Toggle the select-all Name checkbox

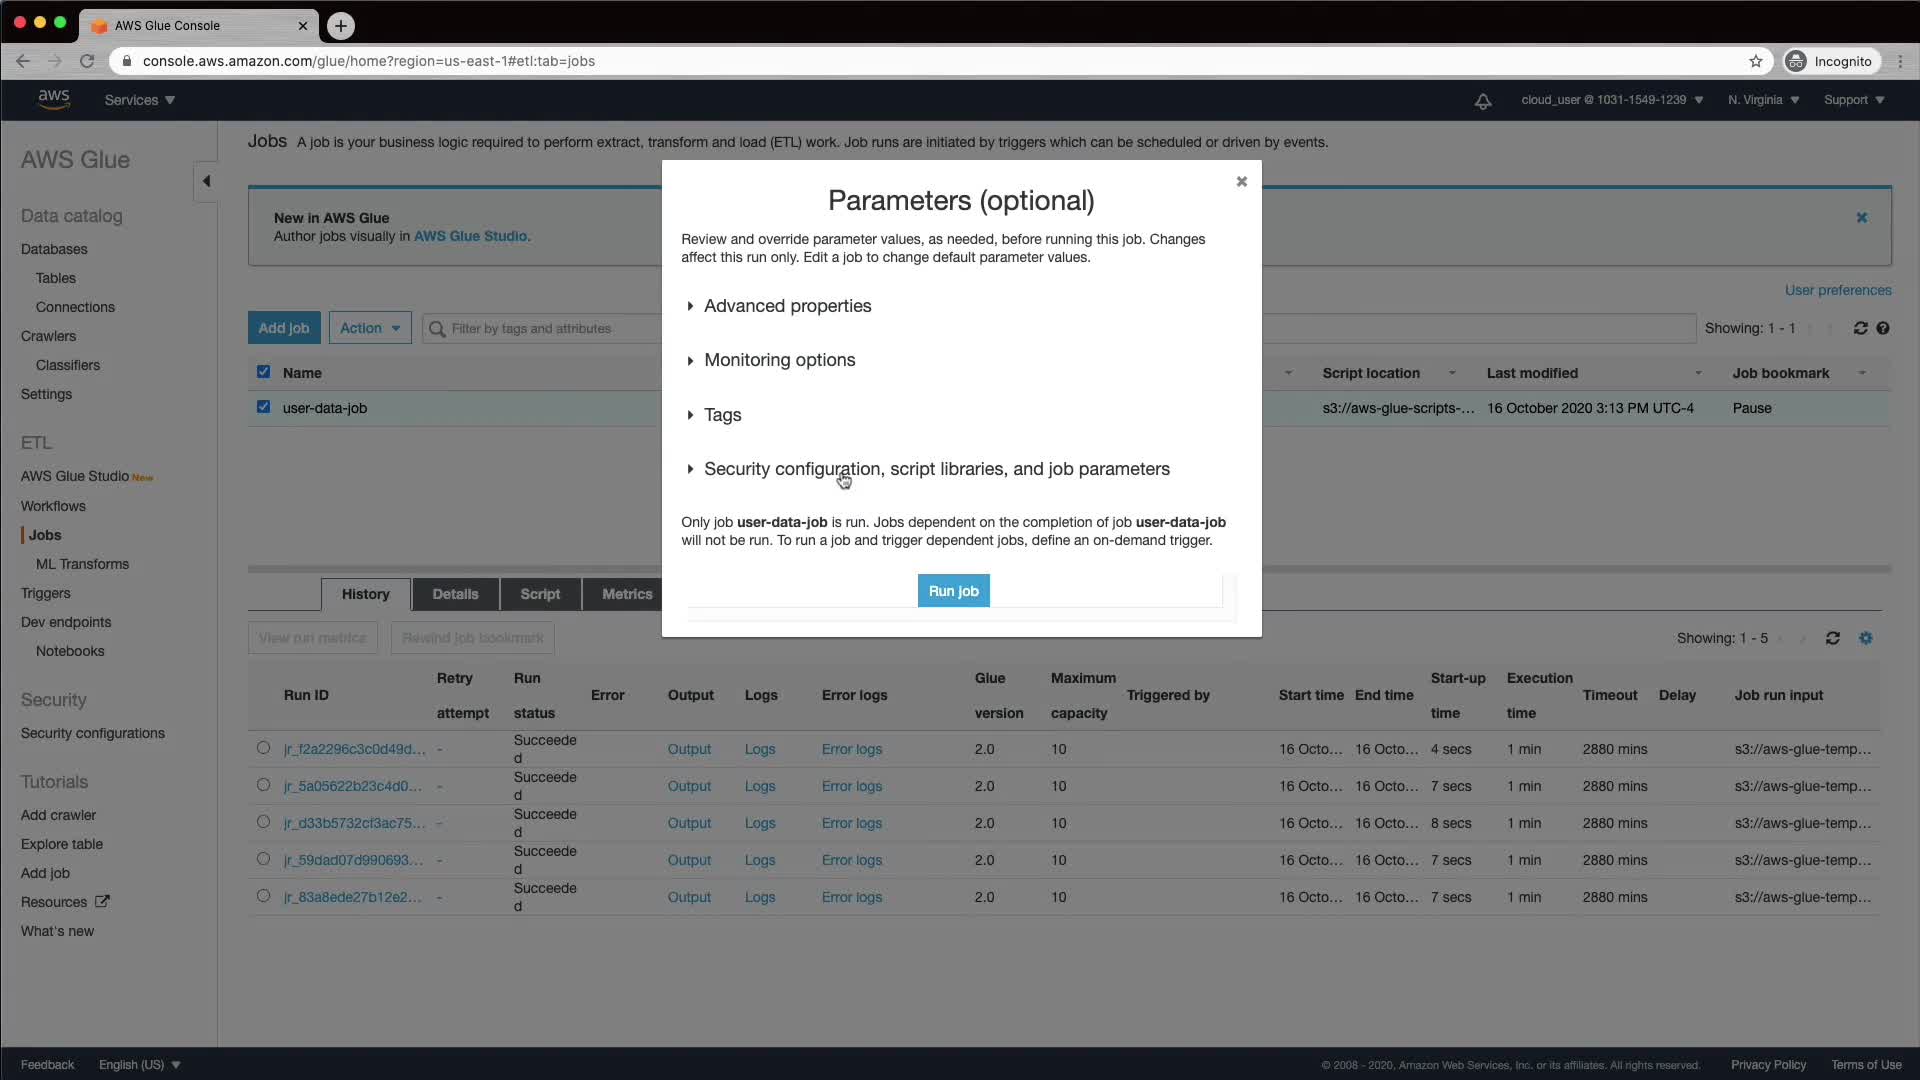(x=263, y=372)
